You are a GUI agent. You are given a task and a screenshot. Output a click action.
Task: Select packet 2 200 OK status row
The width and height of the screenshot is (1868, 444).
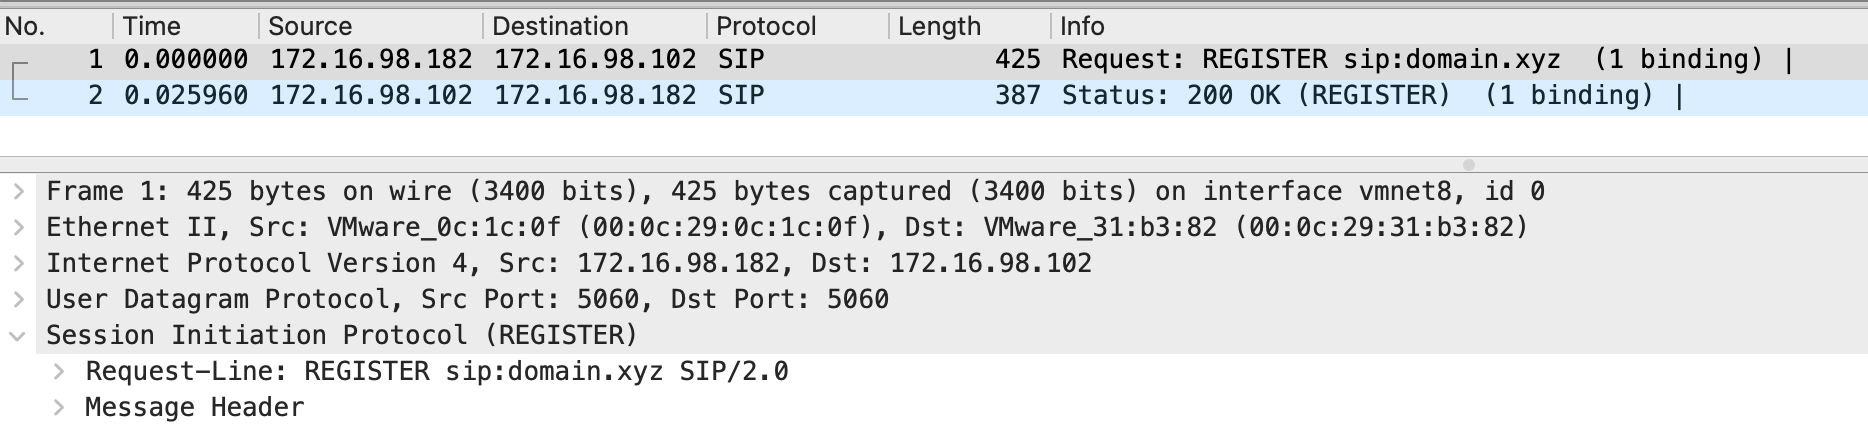pos(934,96)
